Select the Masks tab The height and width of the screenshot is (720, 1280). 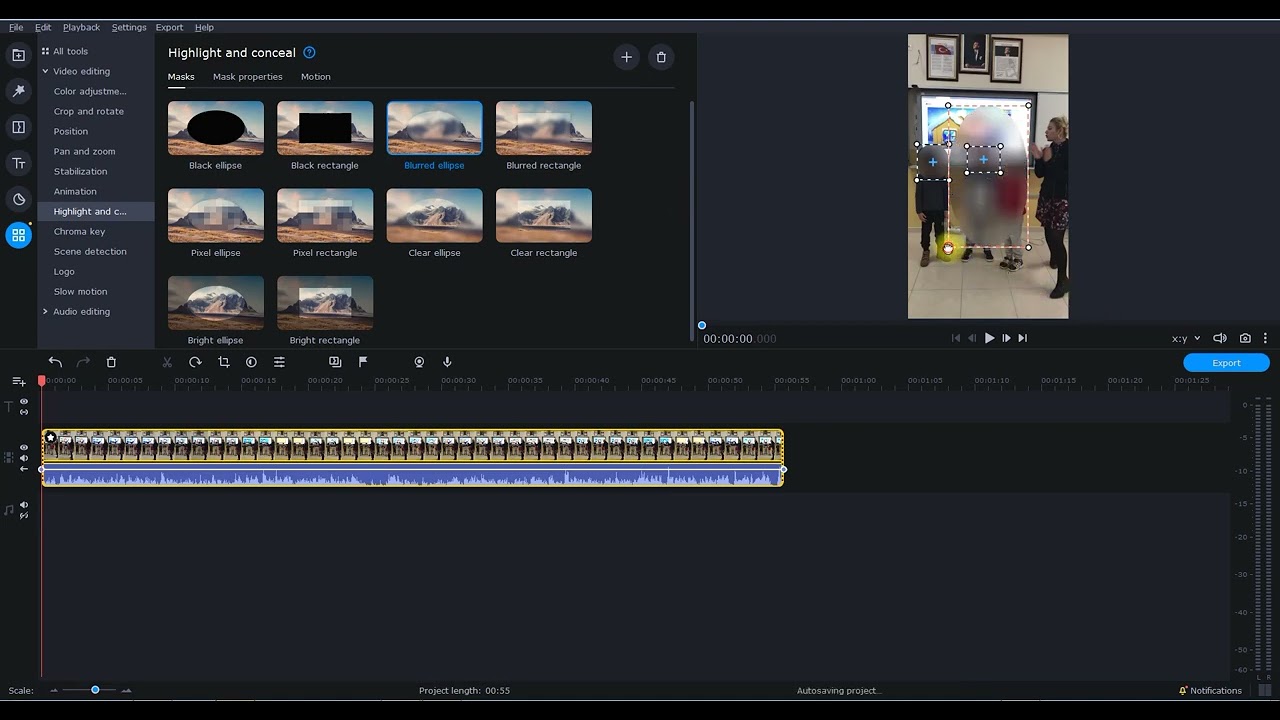click(x=181, y=76)
